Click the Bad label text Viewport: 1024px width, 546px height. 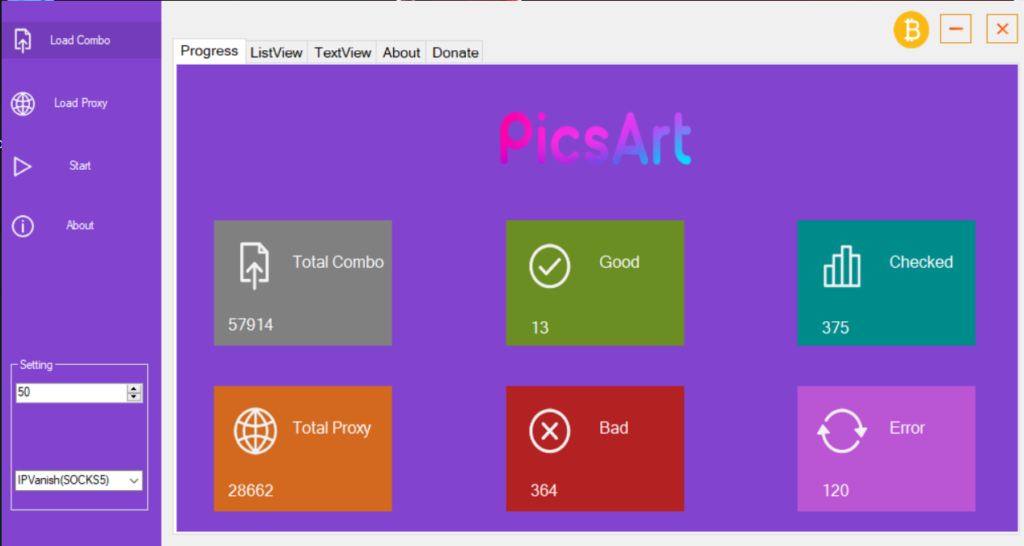[x=614, y=428]
